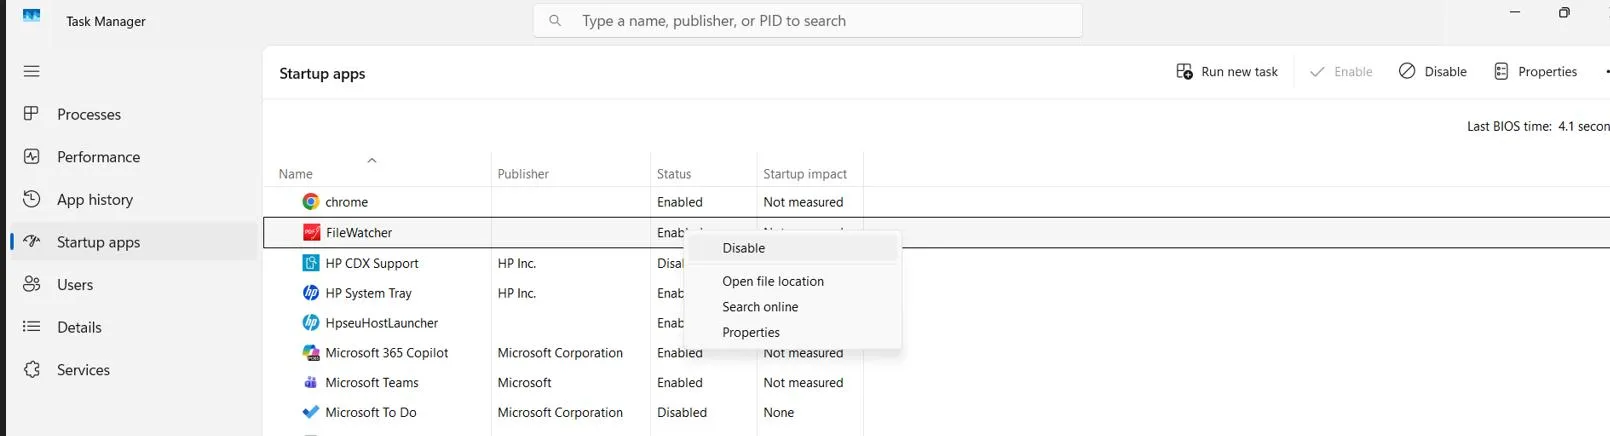Click the Services gear icon
This screenshot has height=436, width=1610.
[32, 369]
